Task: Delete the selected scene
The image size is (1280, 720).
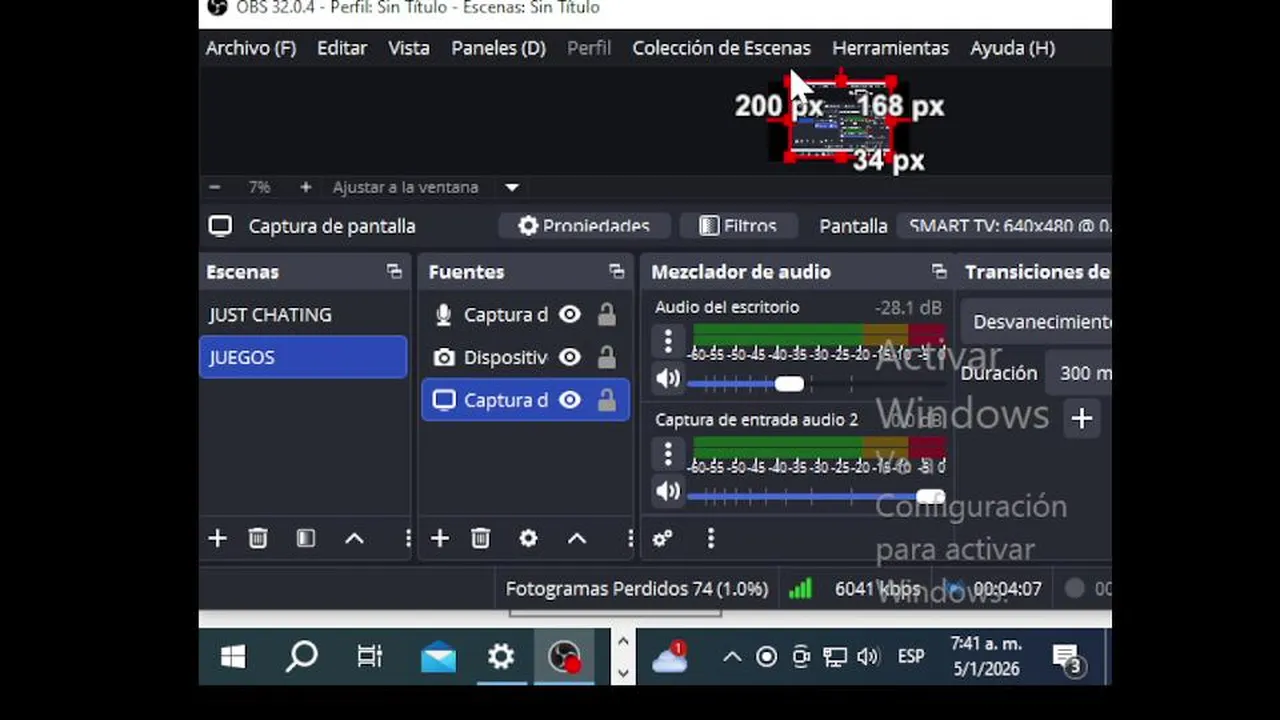Action: coord(258,538)
